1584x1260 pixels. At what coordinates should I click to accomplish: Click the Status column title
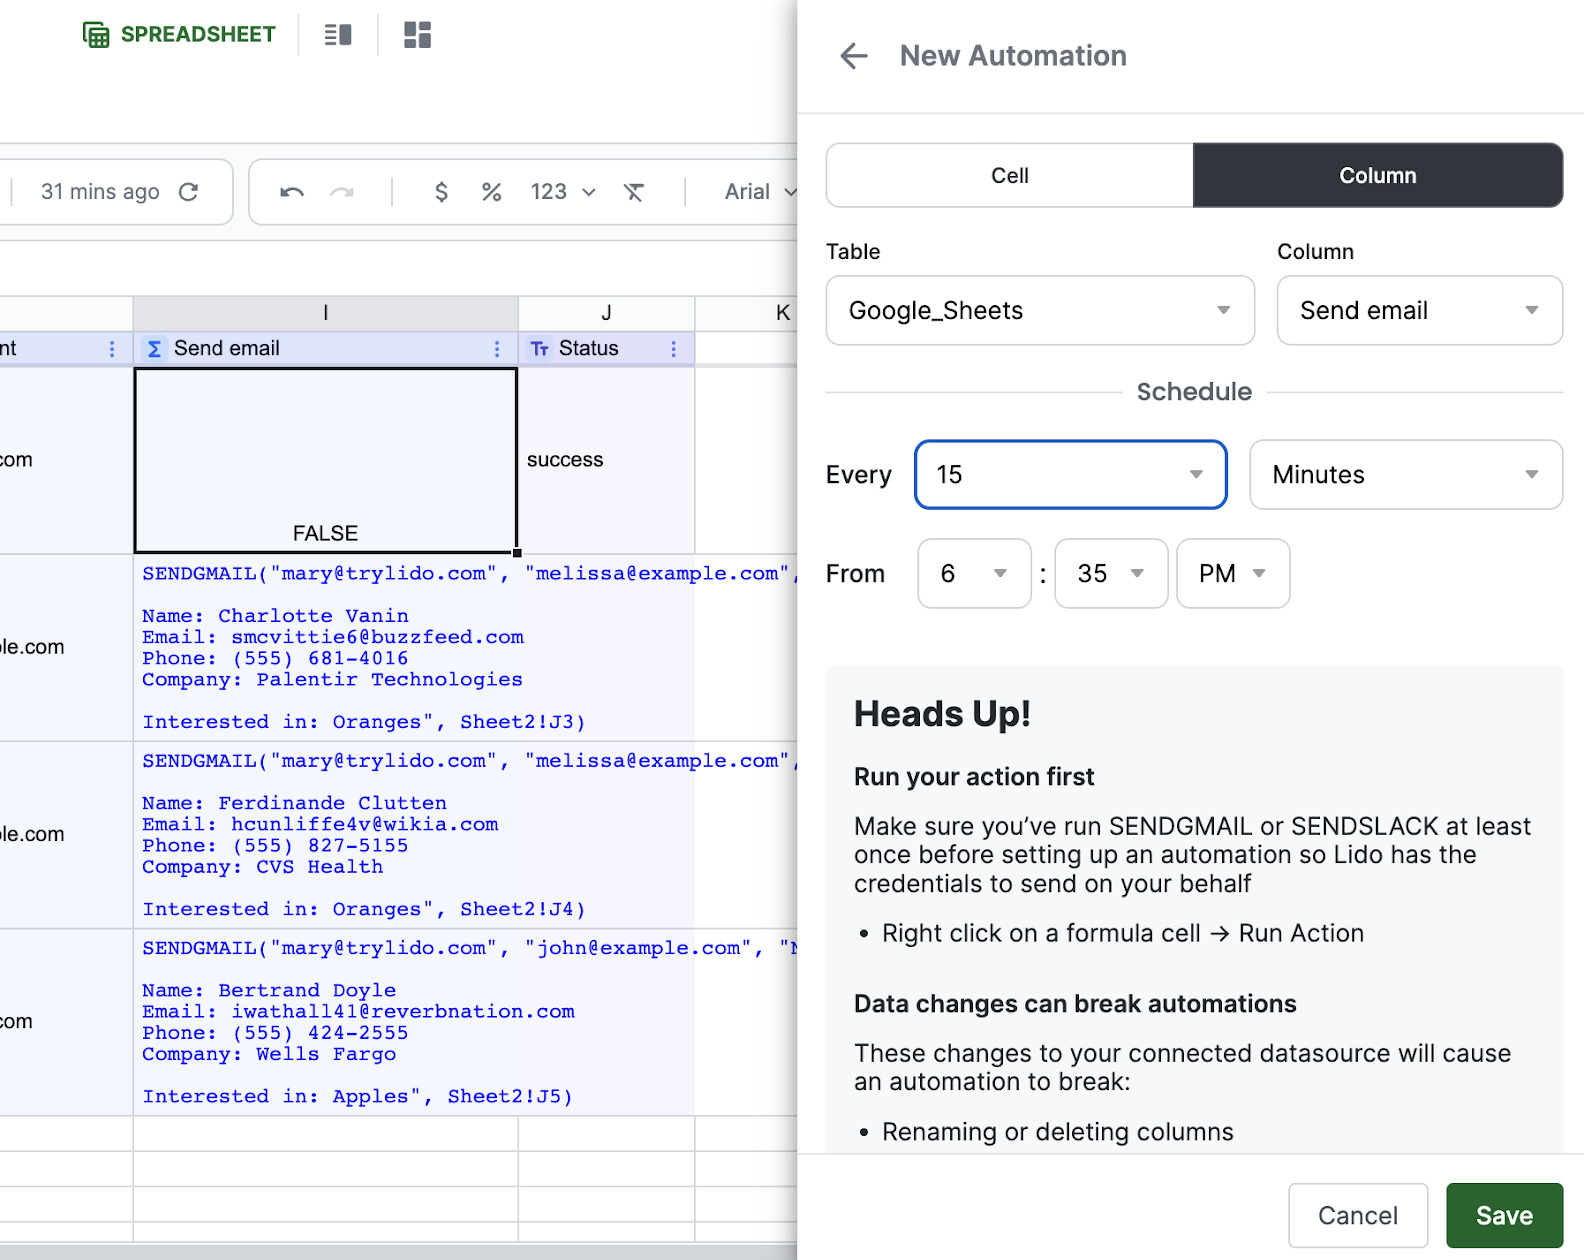pos(589,348)
